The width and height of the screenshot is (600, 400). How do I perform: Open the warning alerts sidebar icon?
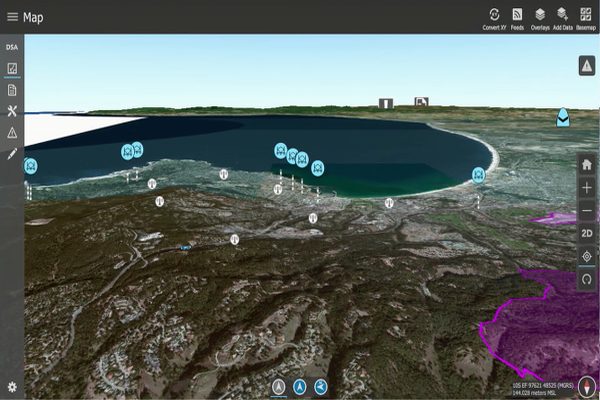12,132
